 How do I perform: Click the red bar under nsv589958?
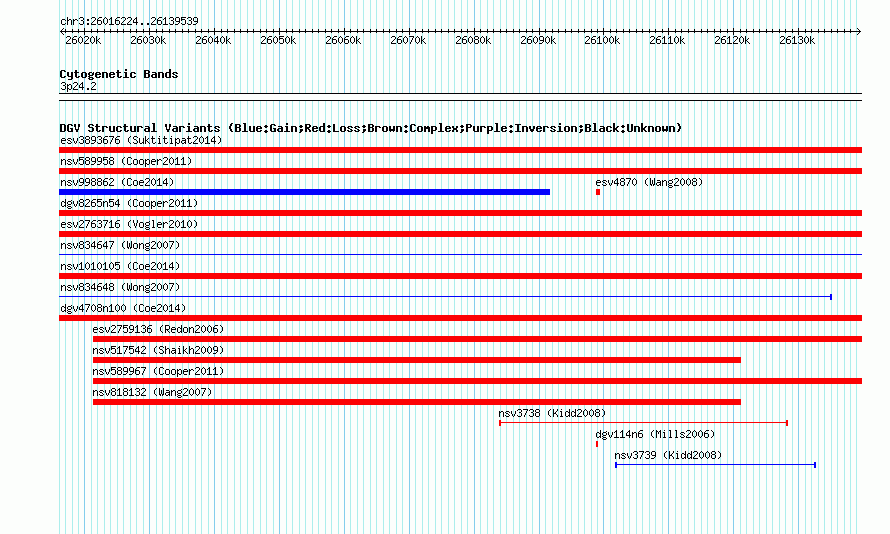click(x=460, y=171)
